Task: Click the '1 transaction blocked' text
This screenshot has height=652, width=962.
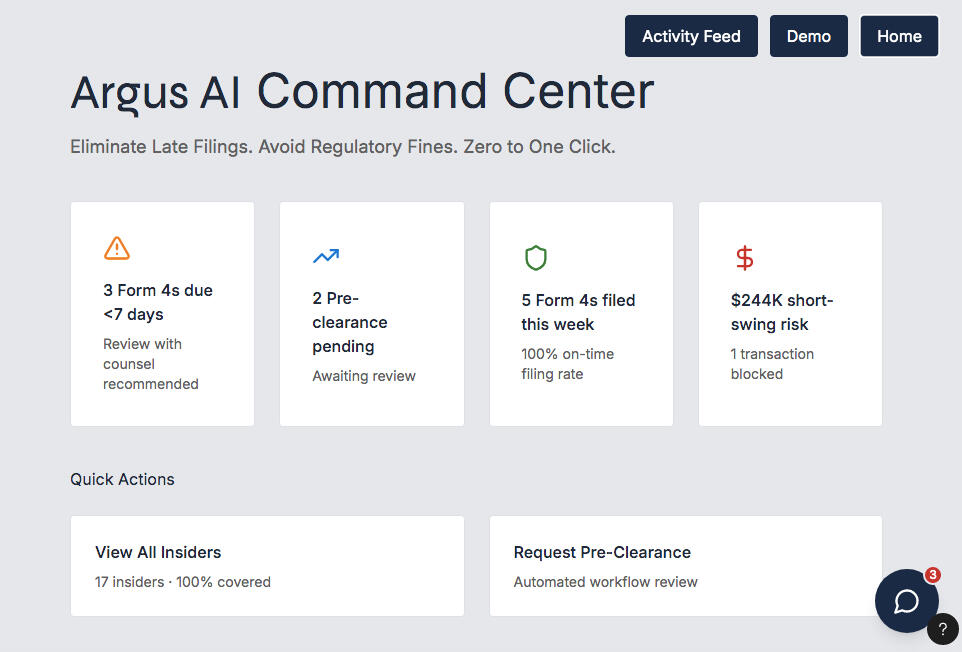Action: [x=772, y=364]
